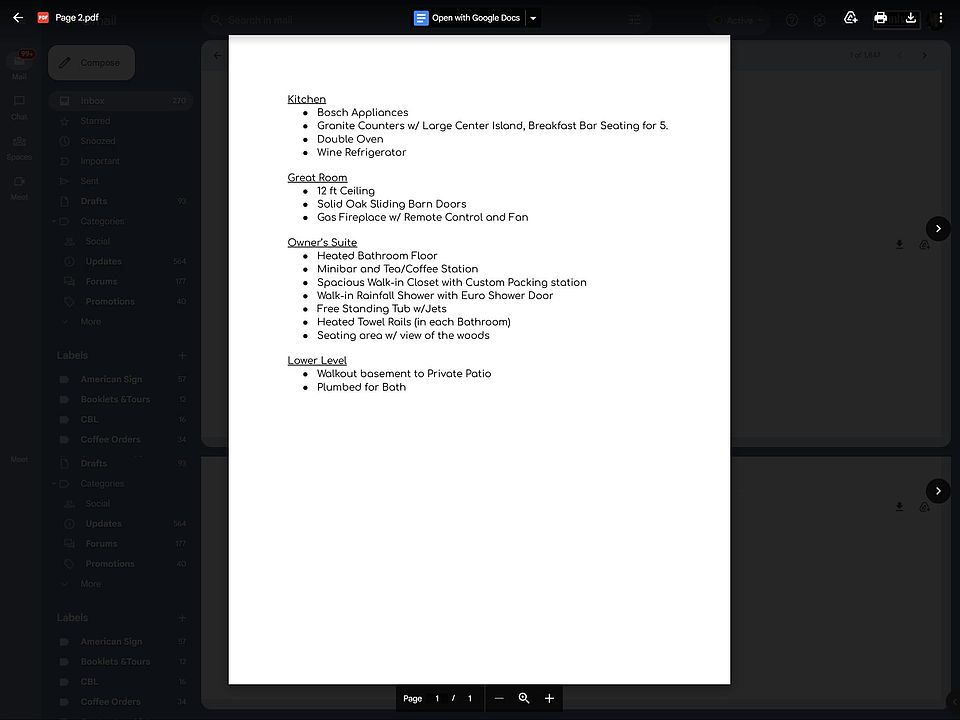Zoom out using the minus icon
Screen dimensions: 960x720
coord(499,698)
